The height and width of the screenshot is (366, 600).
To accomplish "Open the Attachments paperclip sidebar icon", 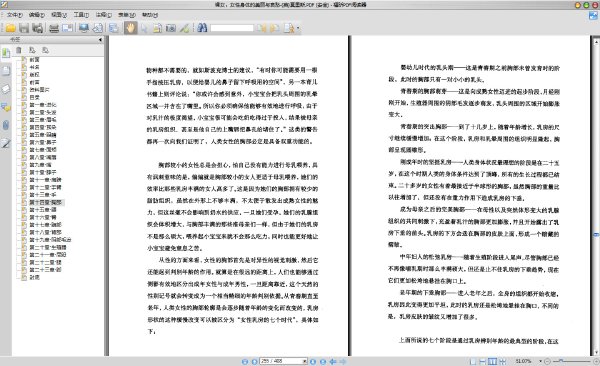I will click(6, 125).
